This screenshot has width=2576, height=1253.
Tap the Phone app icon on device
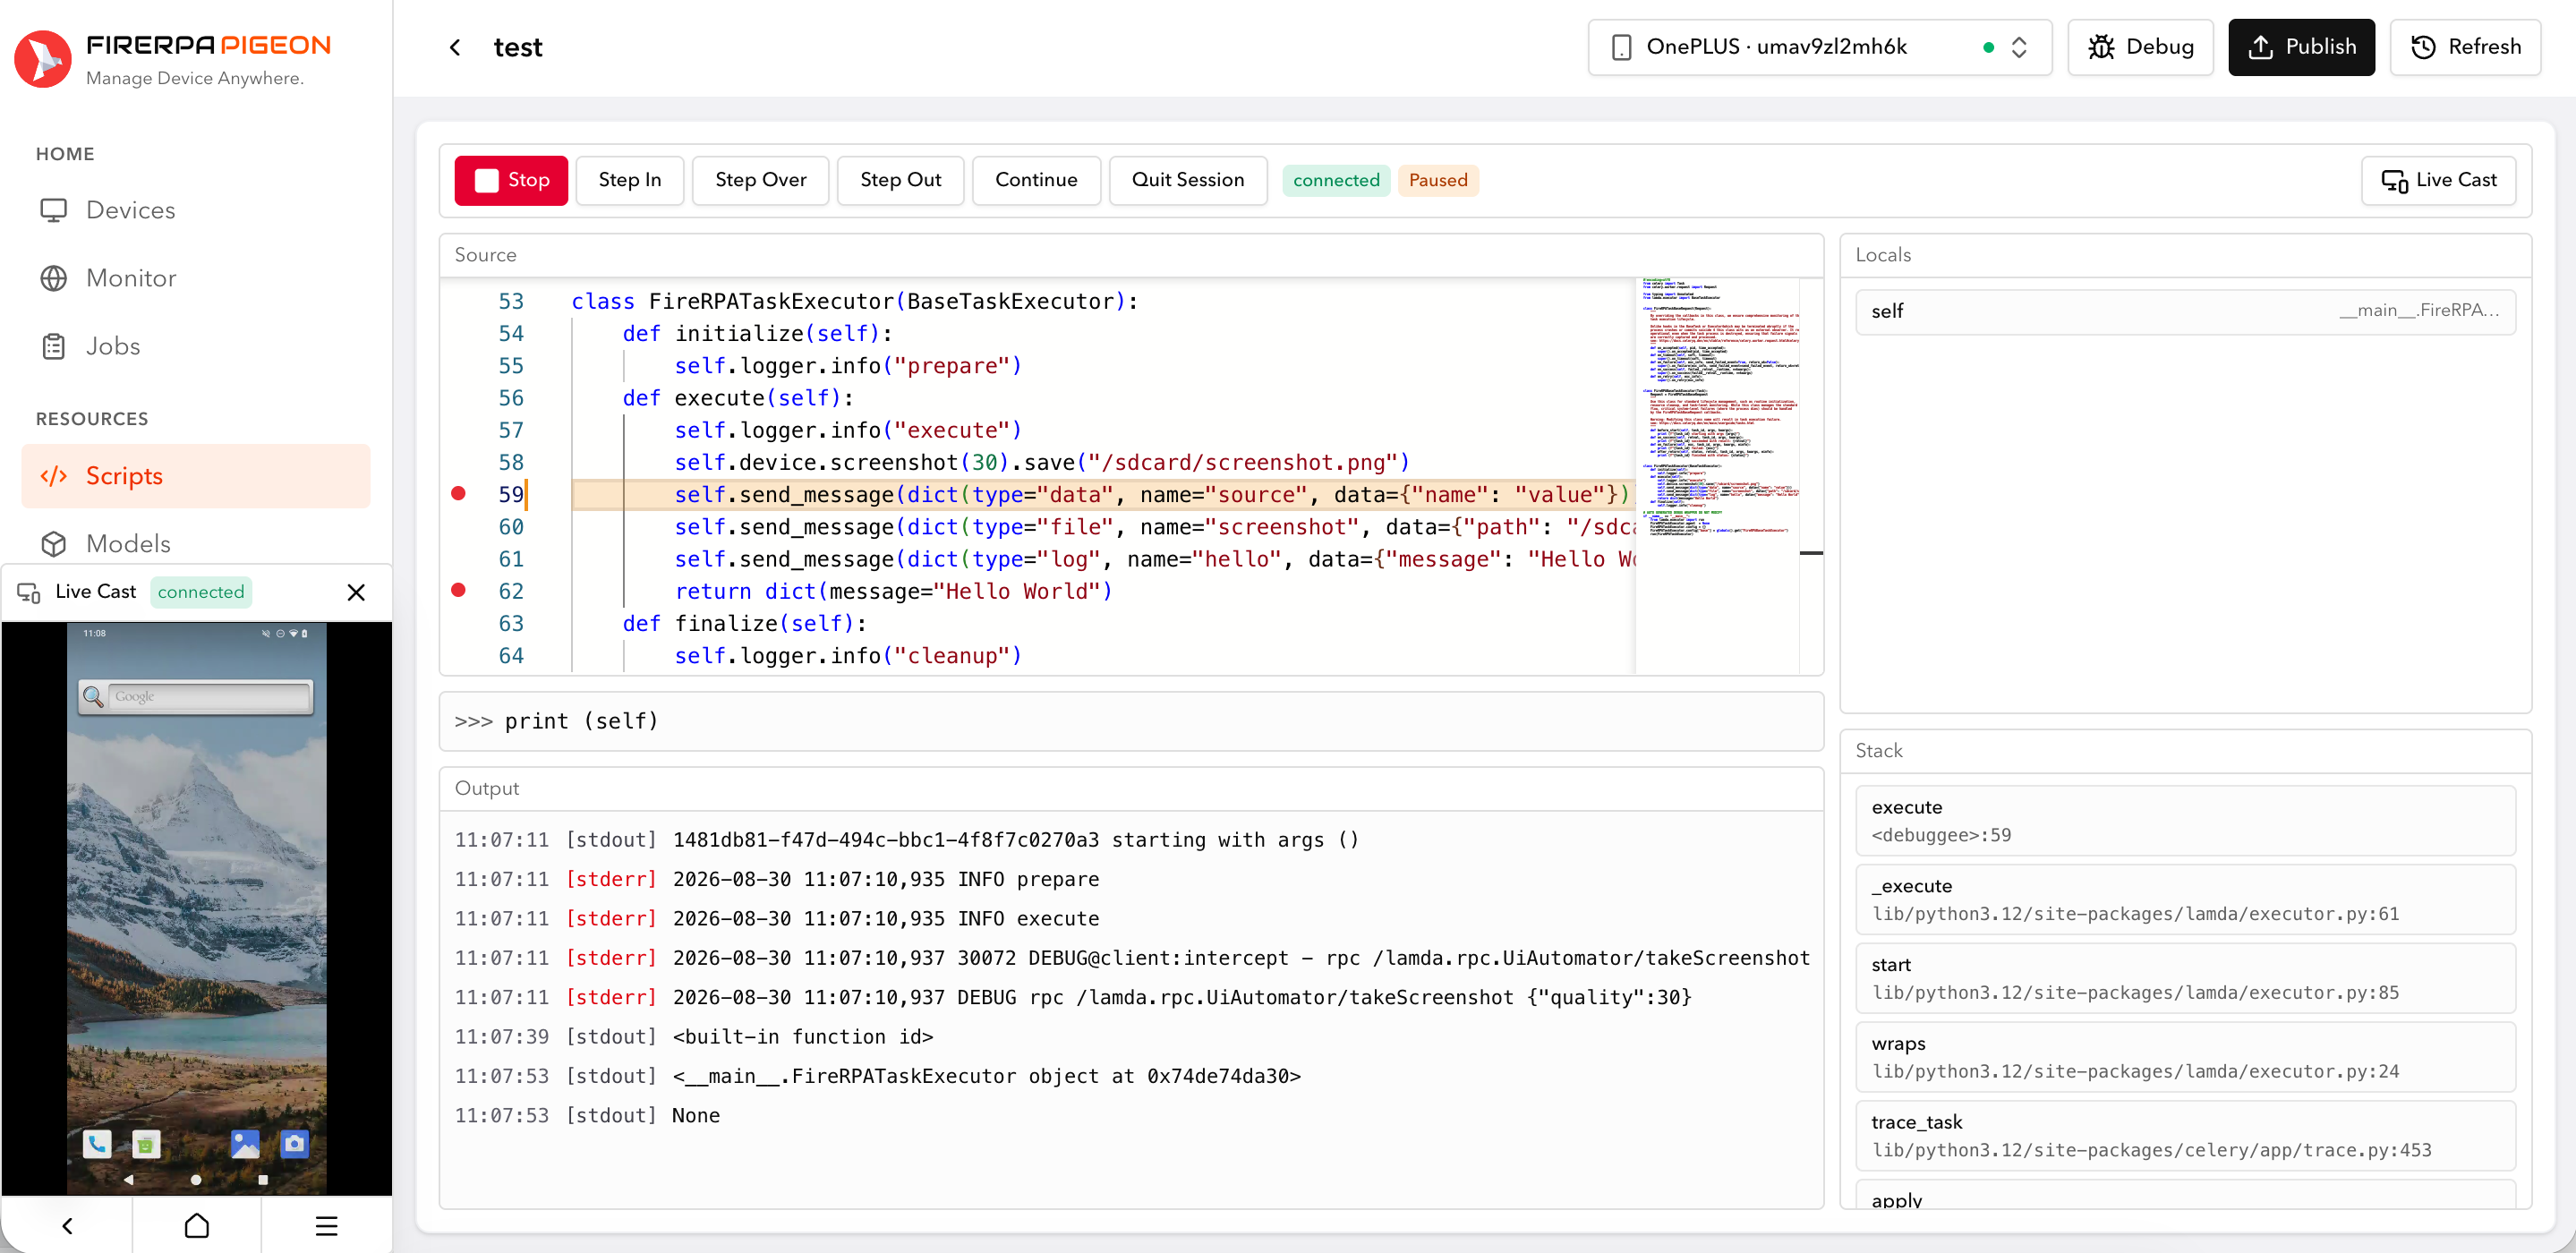point(97,1143)
